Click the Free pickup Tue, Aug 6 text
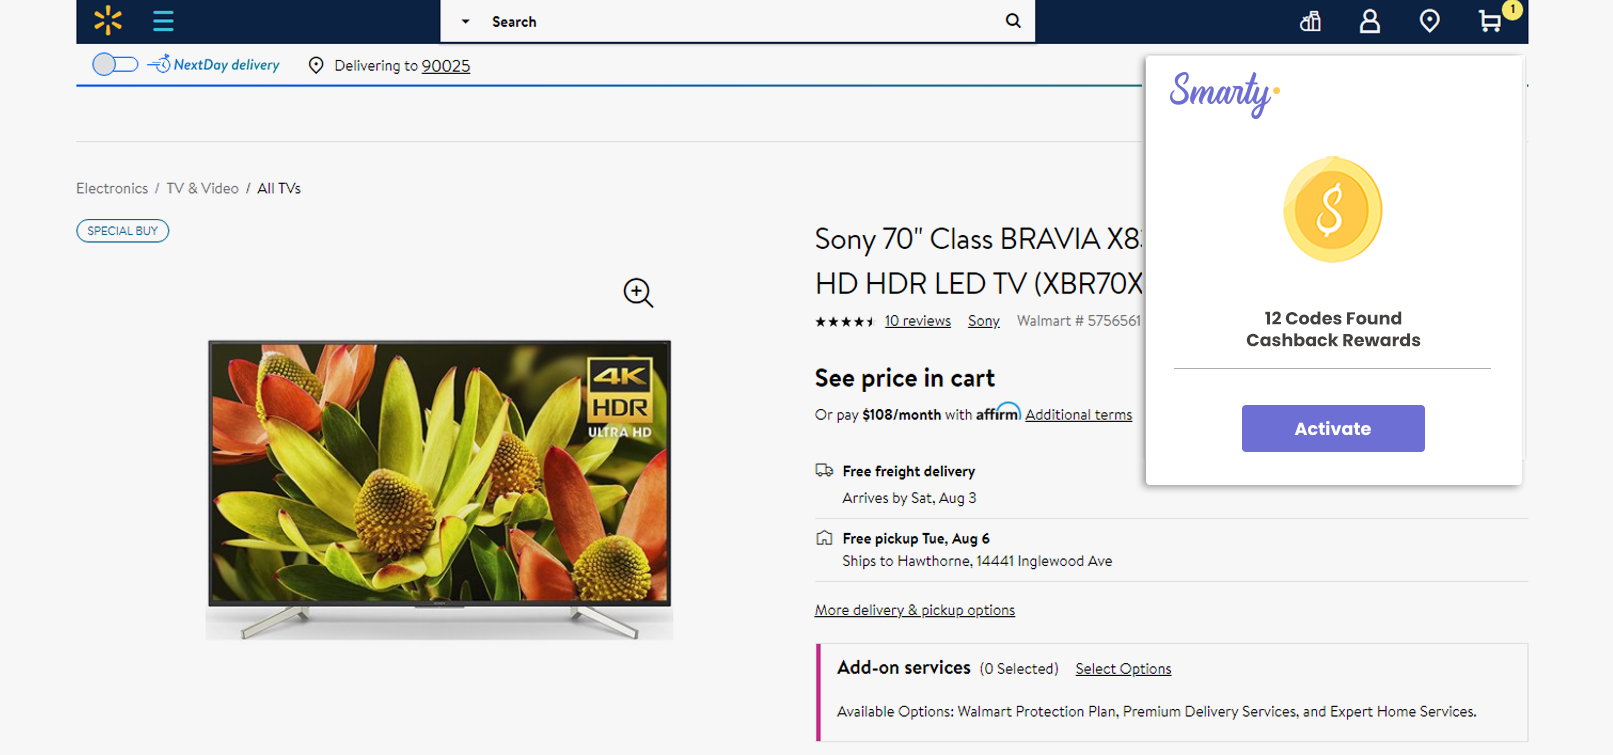The height and width of the screenshot is (755, 1613). [916, 538]
